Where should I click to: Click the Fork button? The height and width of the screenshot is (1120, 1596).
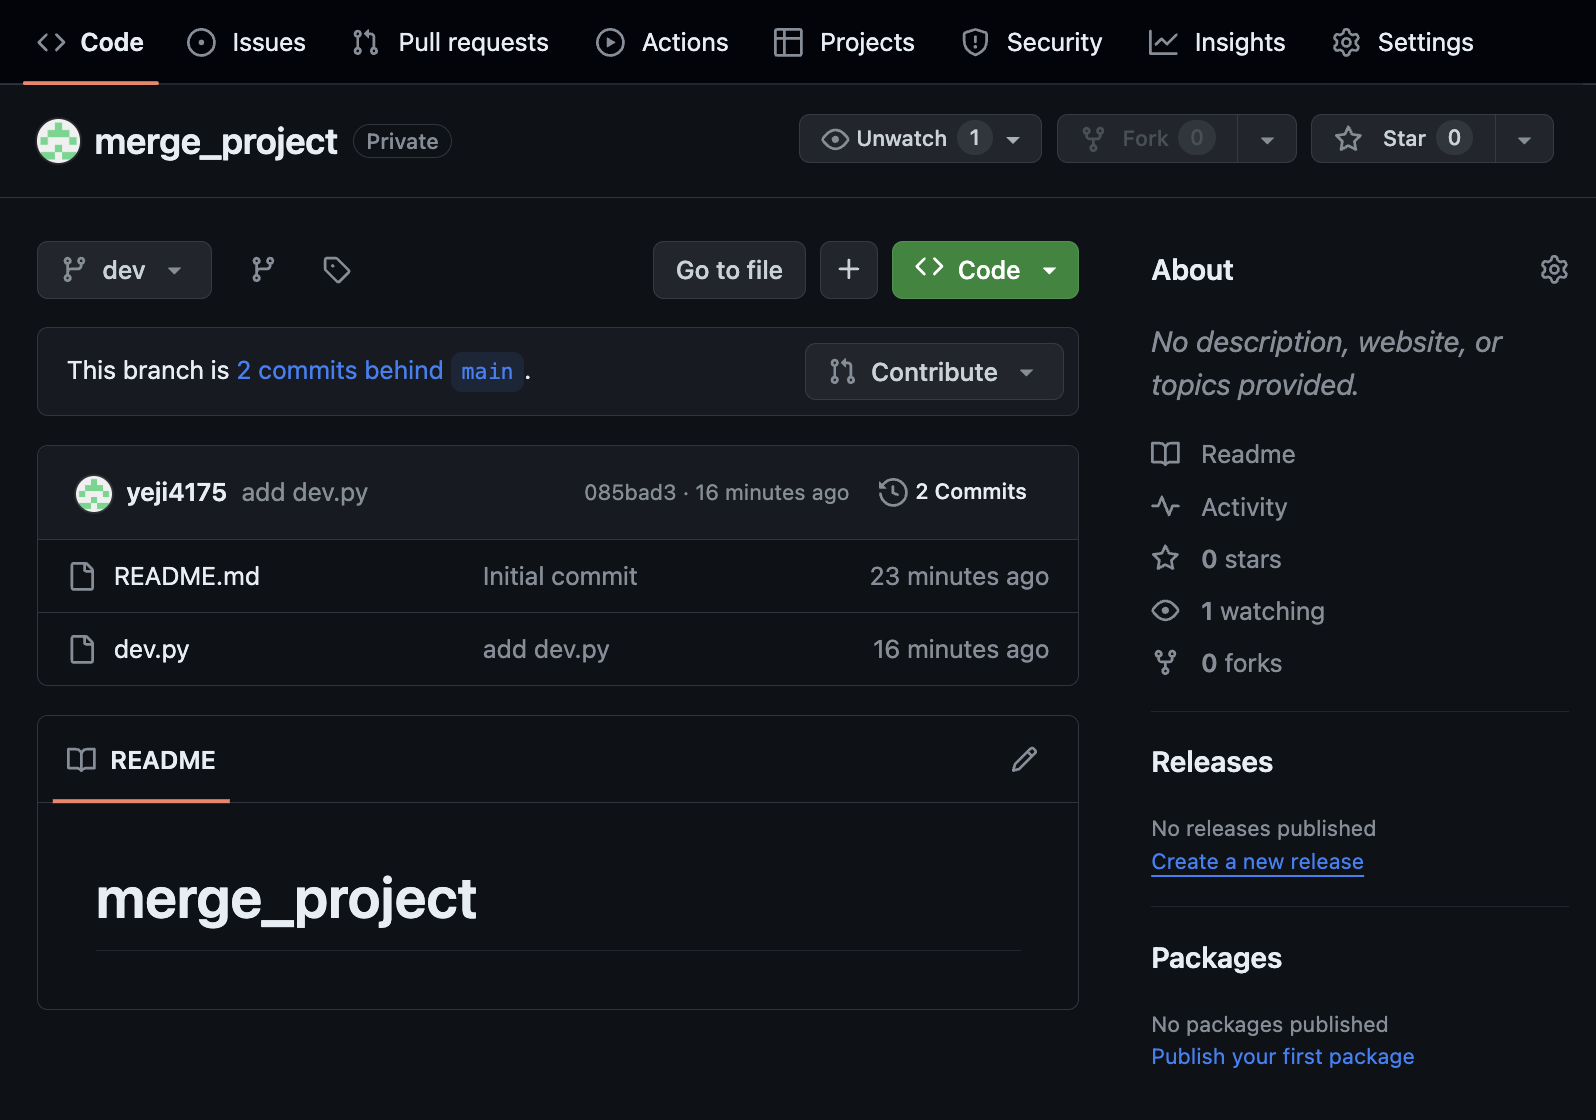1147,138
